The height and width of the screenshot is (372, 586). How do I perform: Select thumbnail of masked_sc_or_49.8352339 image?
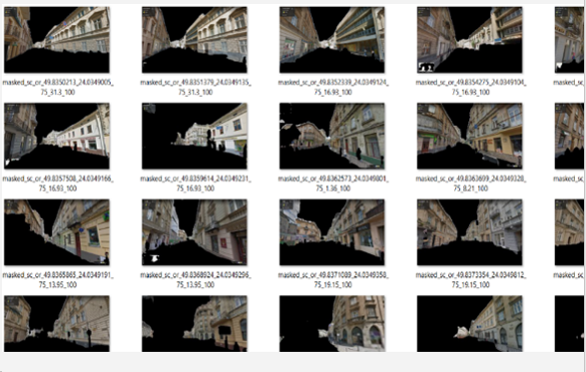[332, 40]
